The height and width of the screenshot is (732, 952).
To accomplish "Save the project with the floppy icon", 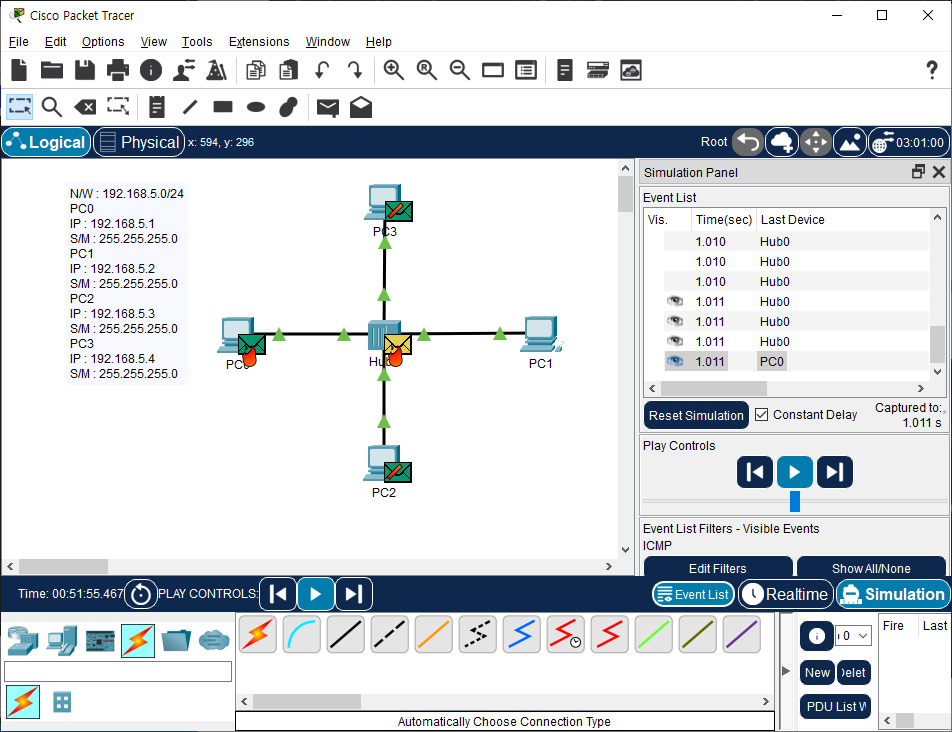I will click(85, 70).
